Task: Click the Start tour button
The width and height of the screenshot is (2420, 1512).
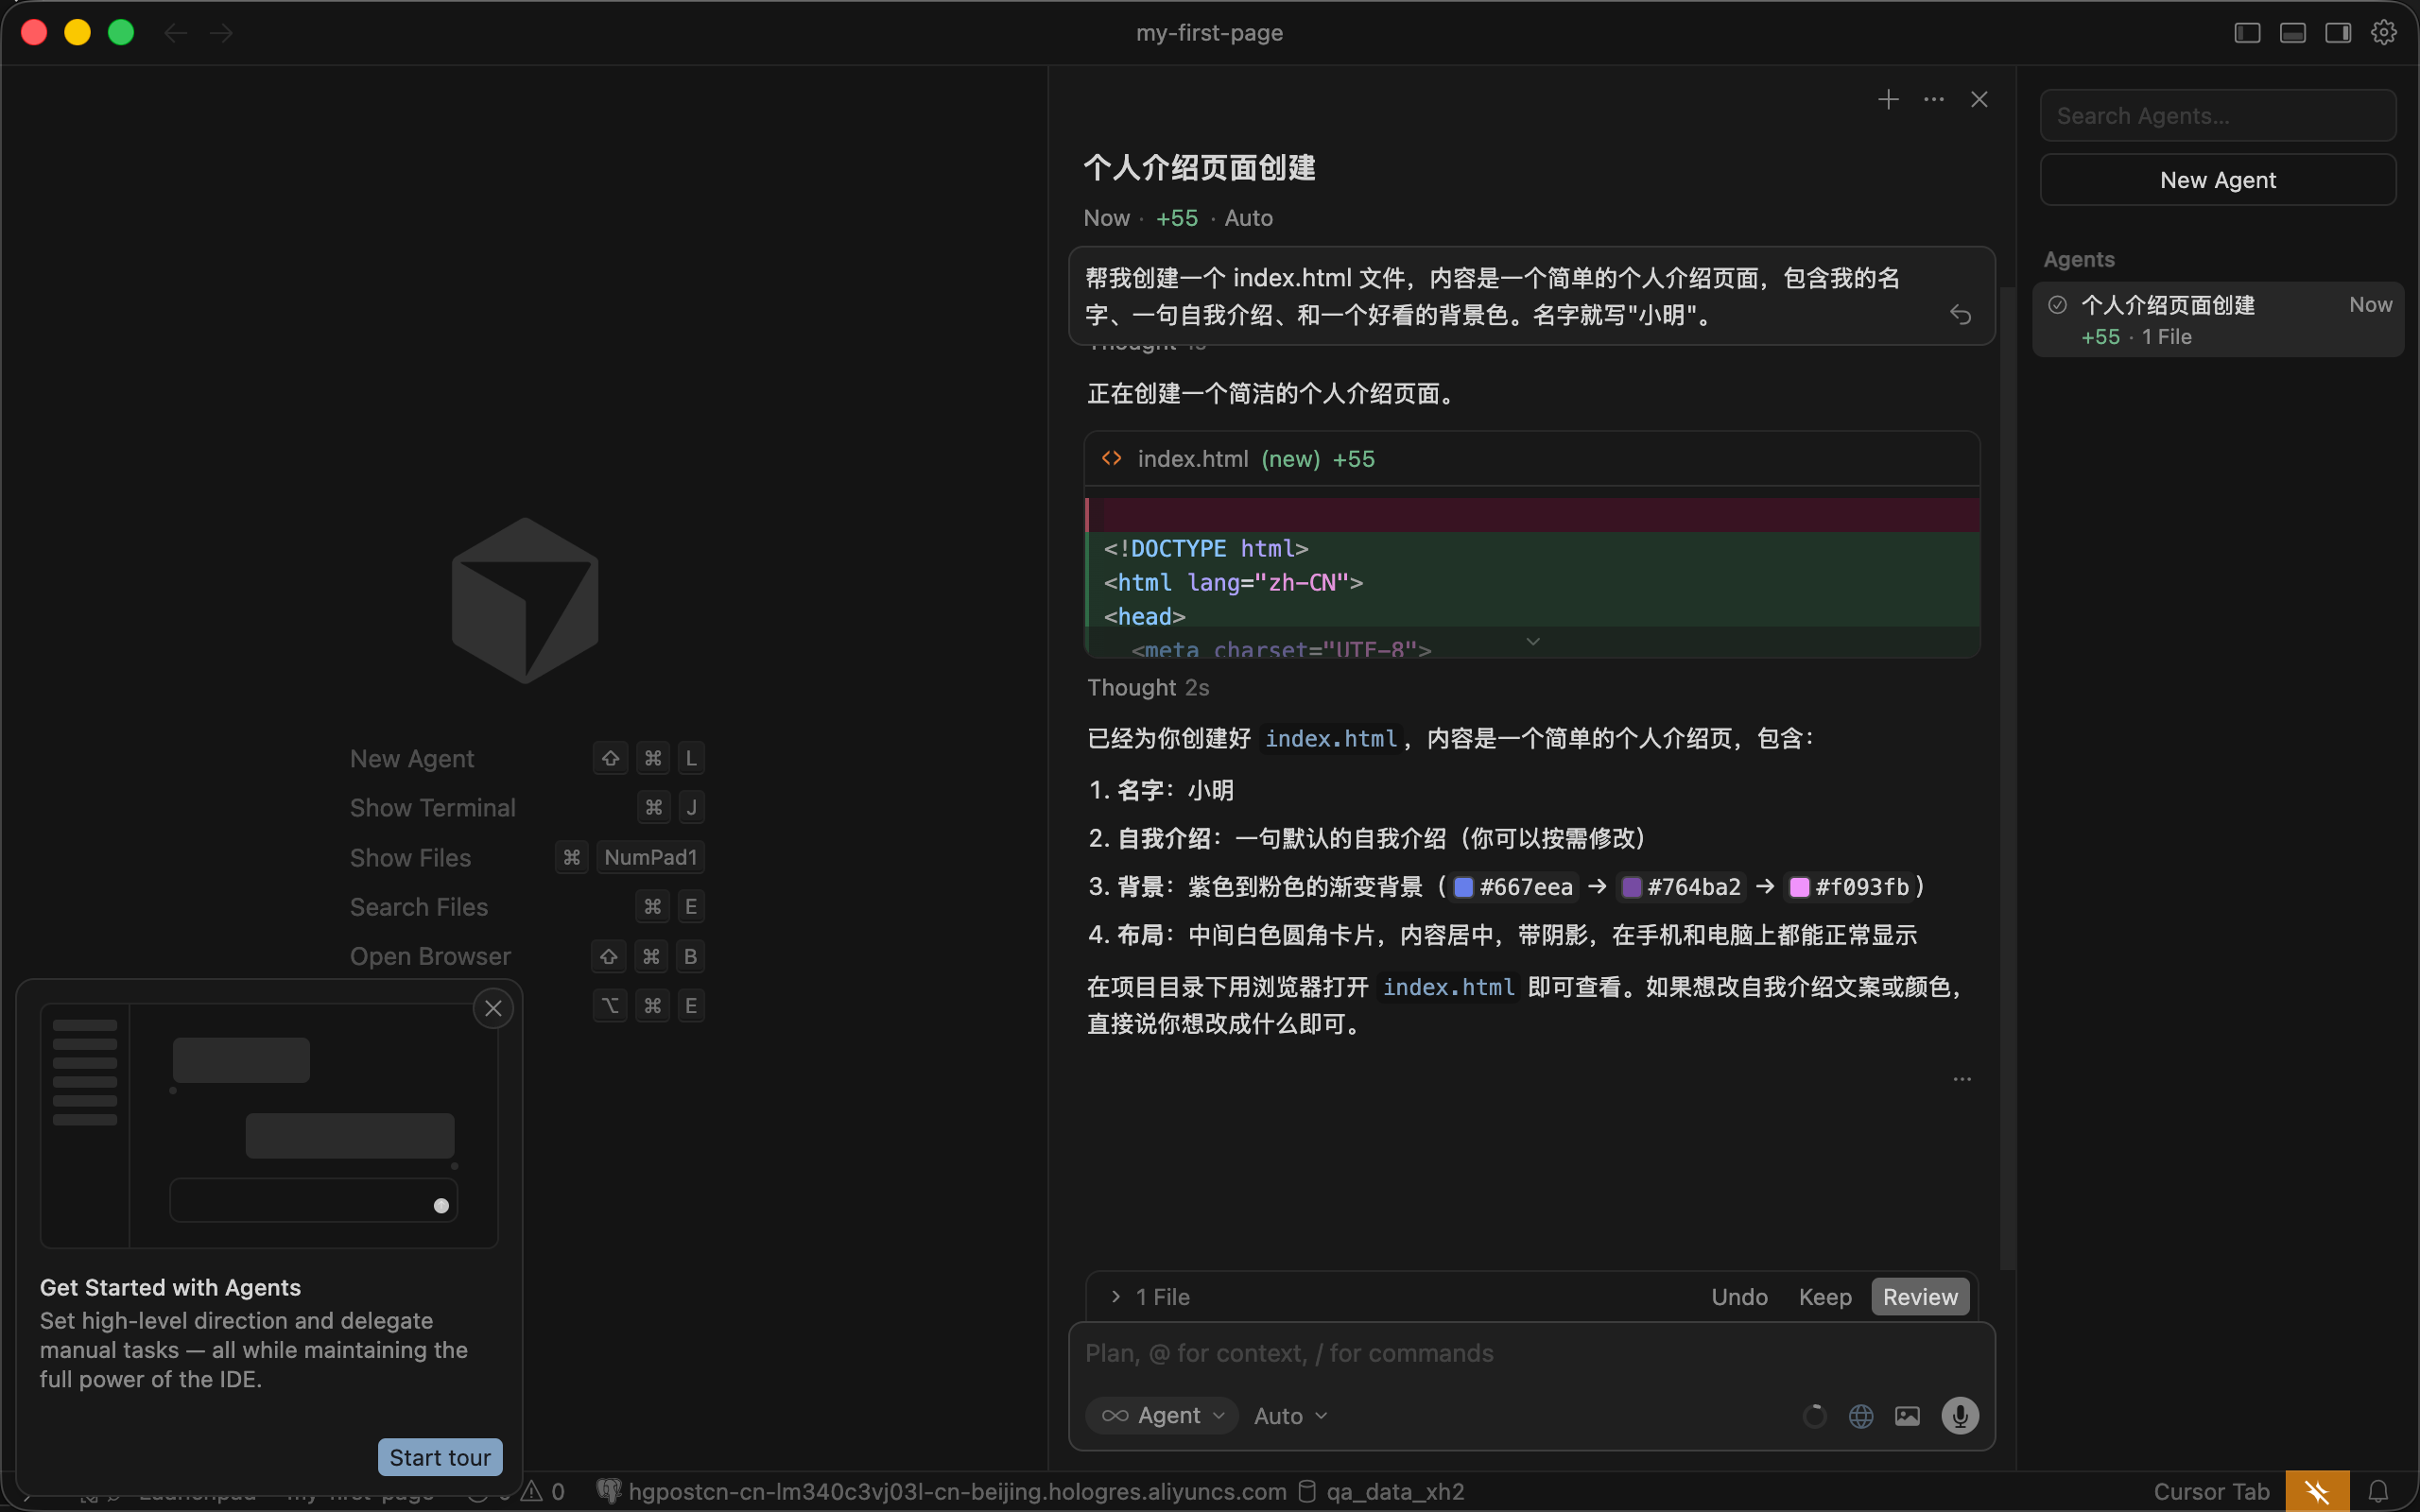Action: pos(440,1457)
